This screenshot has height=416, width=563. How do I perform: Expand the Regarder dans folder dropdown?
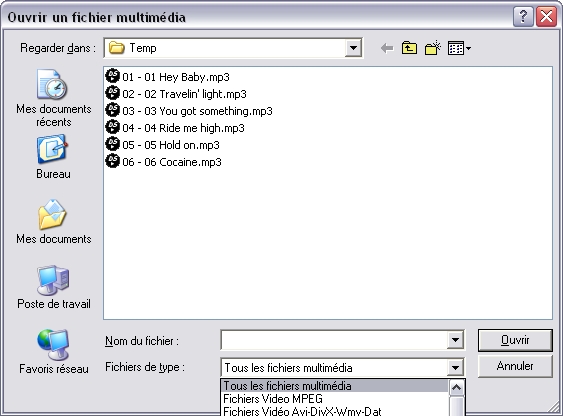pos(353,48)
